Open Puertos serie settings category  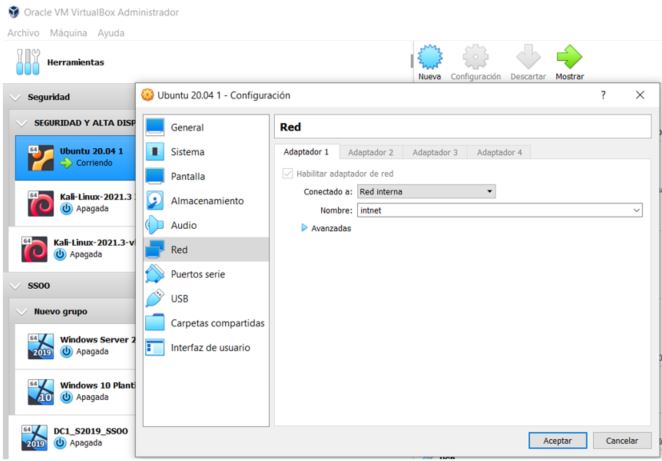coord(206,274)
